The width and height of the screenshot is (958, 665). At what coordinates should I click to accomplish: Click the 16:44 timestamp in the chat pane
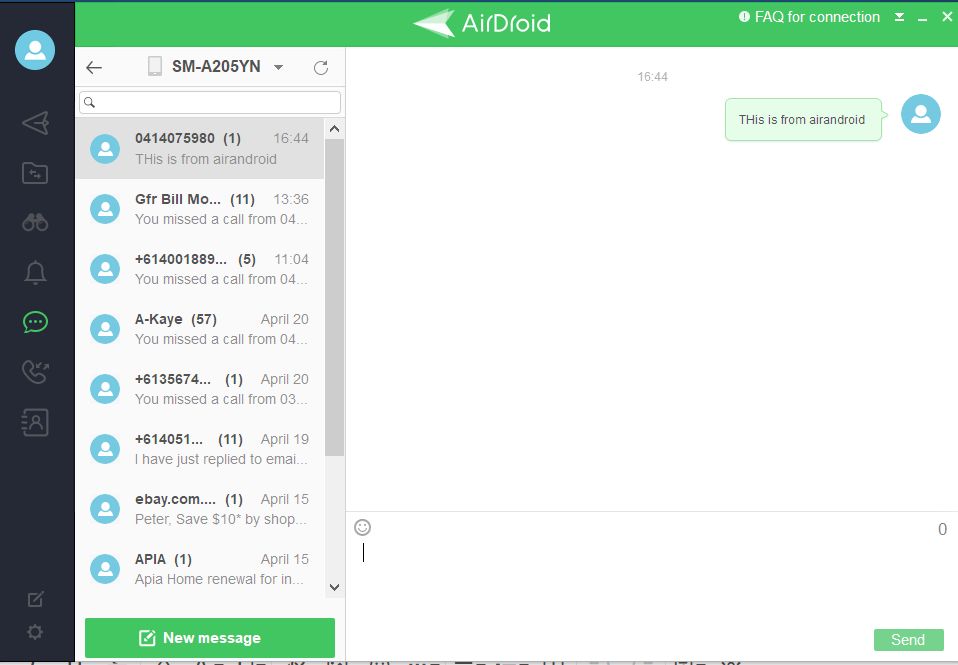point(652,77)
